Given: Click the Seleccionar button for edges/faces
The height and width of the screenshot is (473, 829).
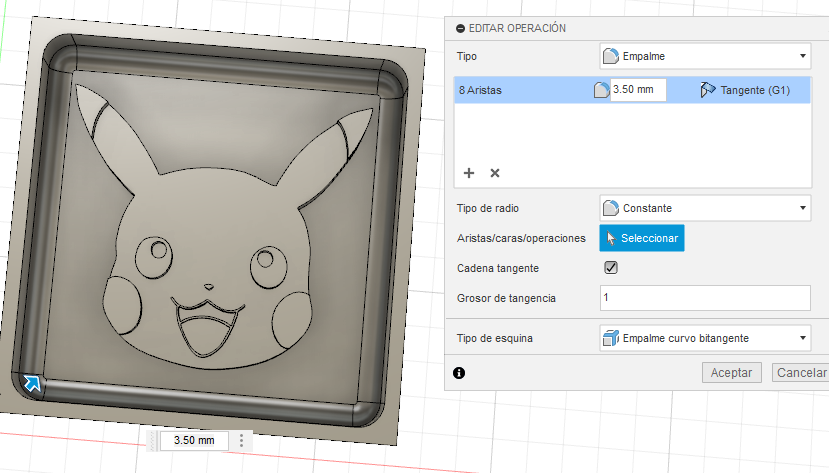Looking at the screenshot, I should tap(642, 238).
